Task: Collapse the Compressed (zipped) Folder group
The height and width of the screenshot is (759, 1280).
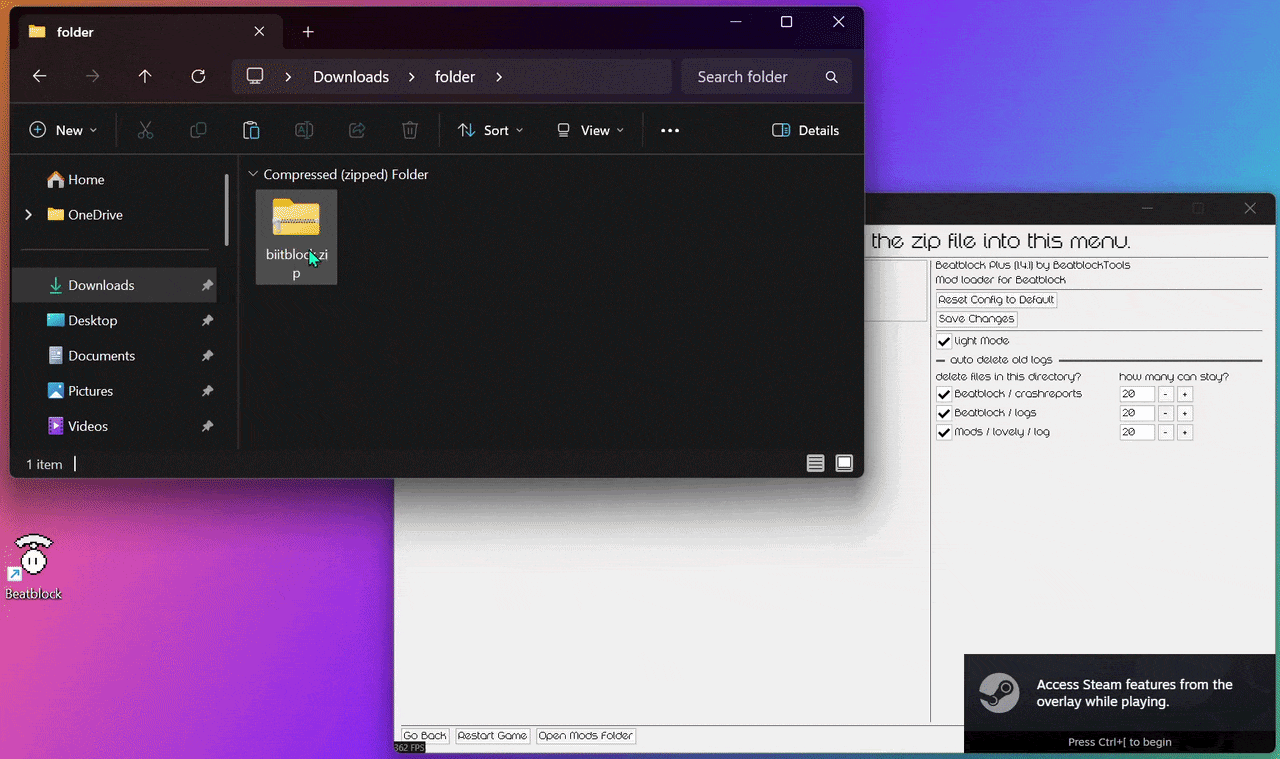Action: click(x=253, y=174)
